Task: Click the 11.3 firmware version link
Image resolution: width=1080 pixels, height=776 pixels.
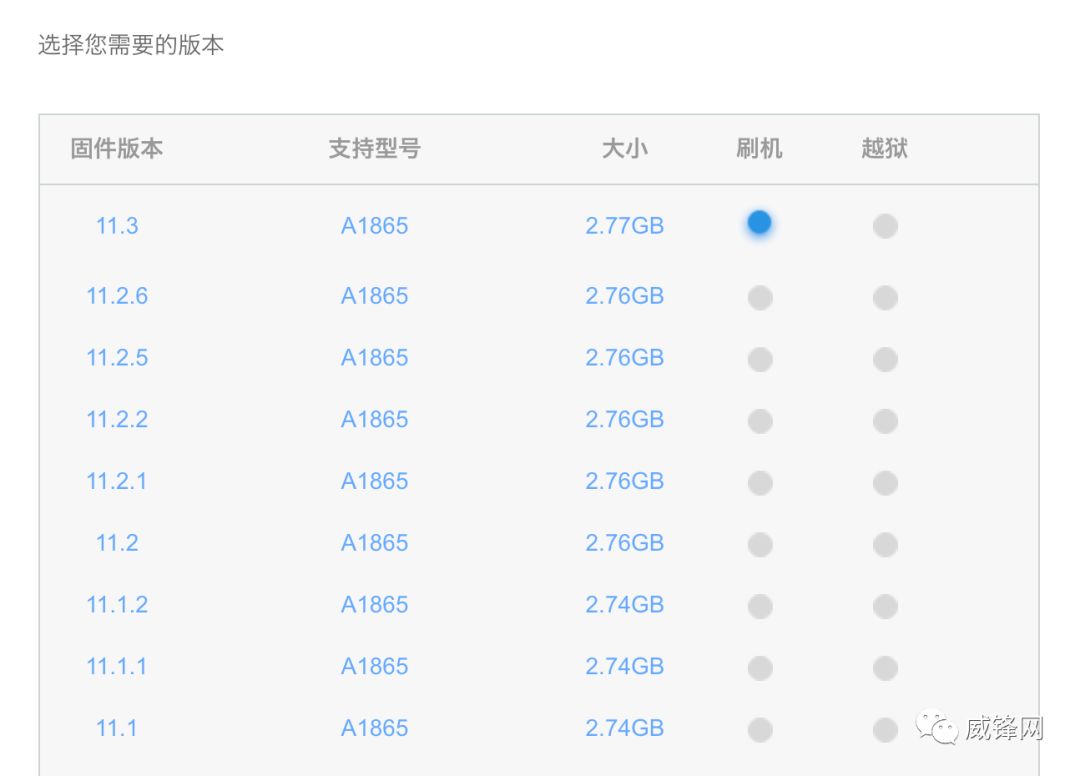Action: 117,226
